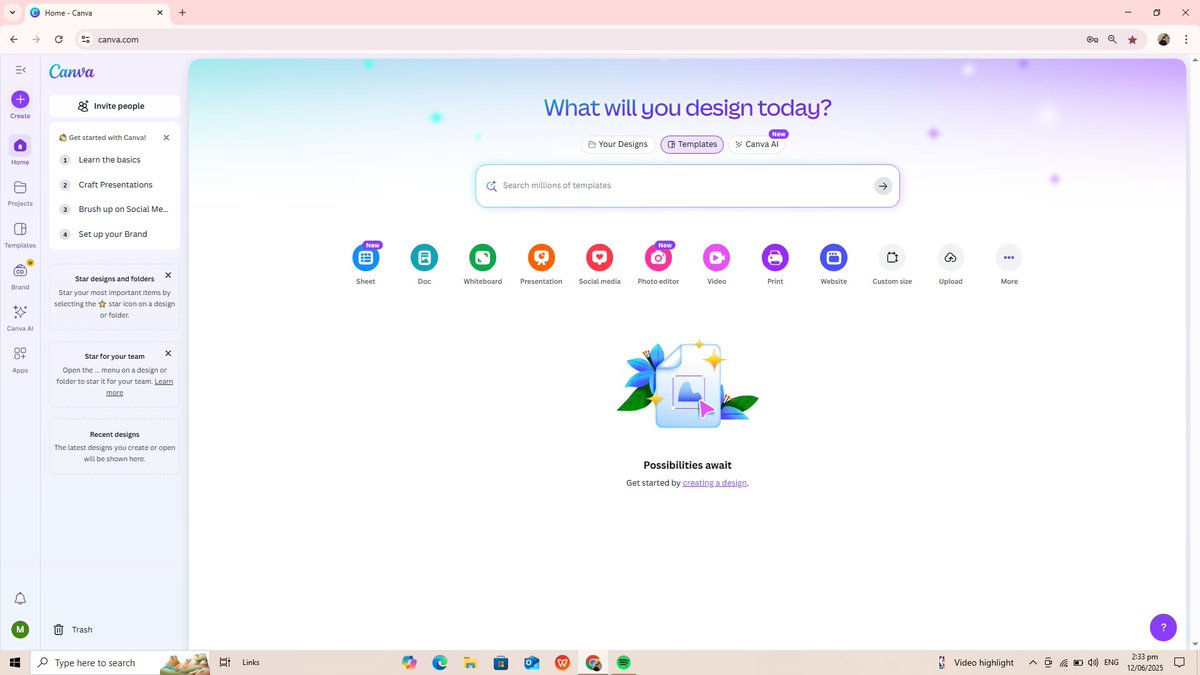Close the 'Get started with Canva!' card

(166, 138)
